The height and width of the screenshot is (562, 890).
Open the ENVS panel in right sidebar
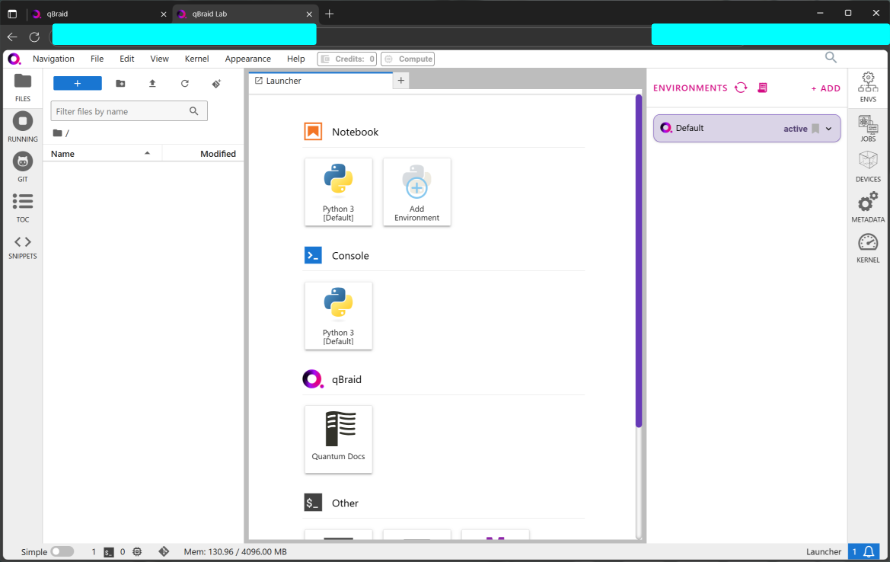(x=868, y=87)
